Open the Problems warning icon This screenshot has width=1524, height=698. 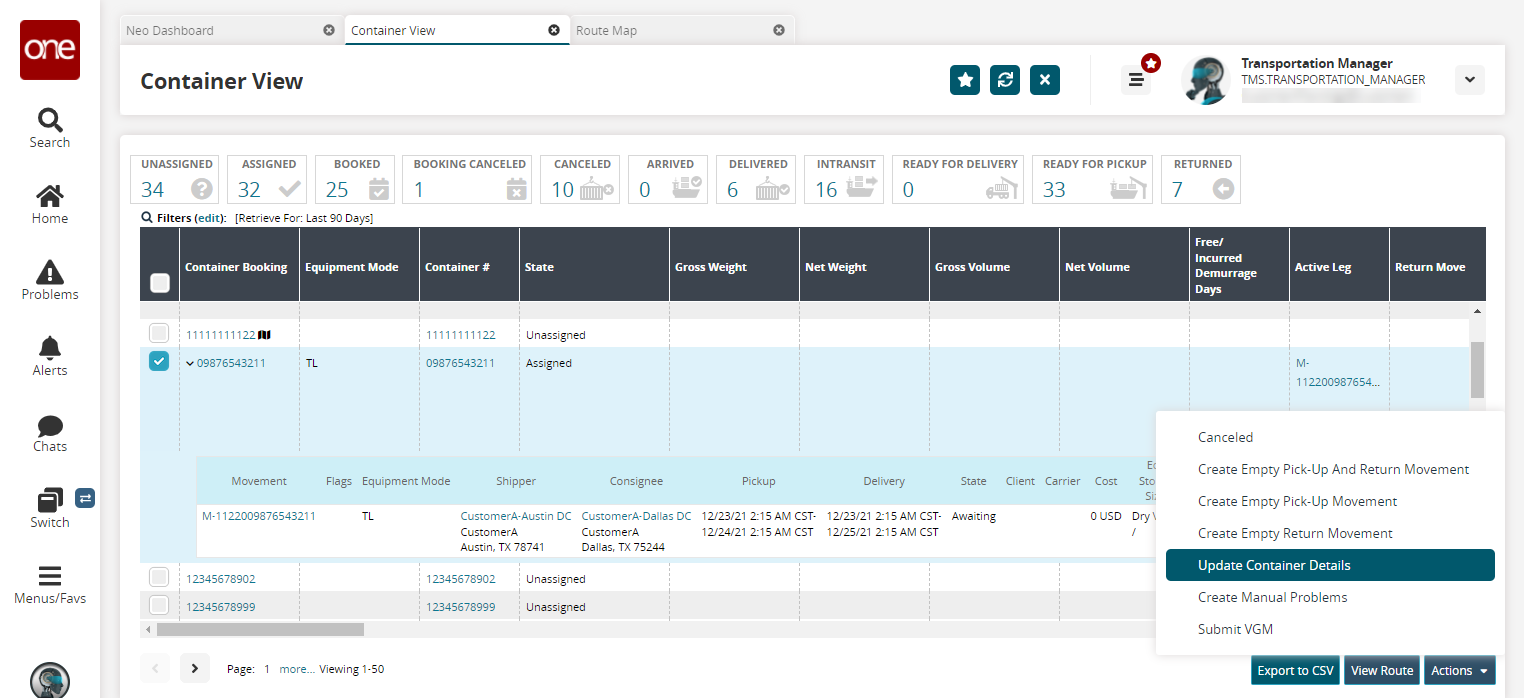pos(49,272)
